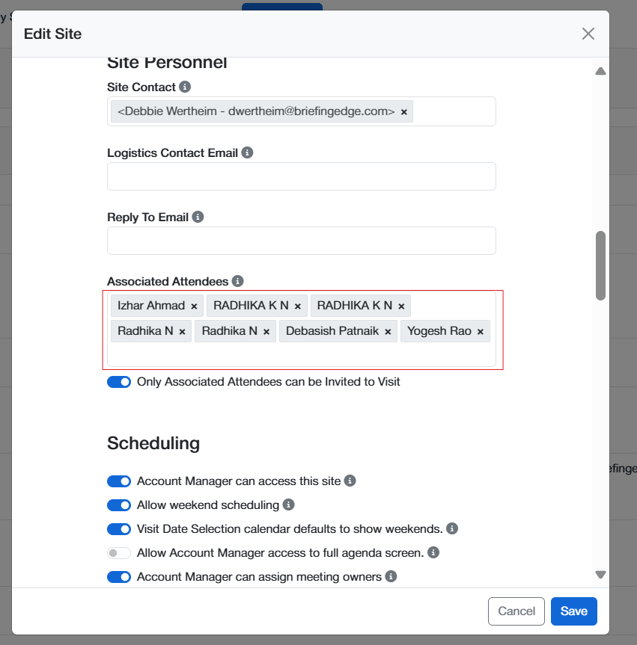Click scroll down arrow in dialog
This screenshot has height=645, width=637.
pos(601,575)
